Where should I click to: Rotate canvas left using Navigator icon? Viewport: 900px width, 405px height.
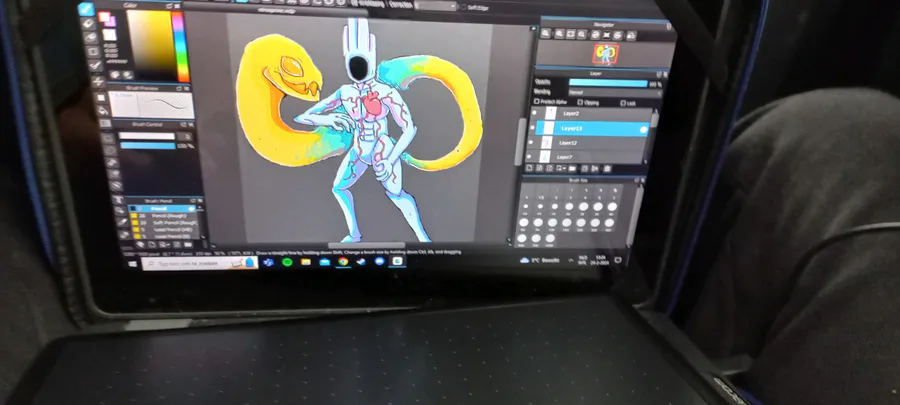[595, 35]
